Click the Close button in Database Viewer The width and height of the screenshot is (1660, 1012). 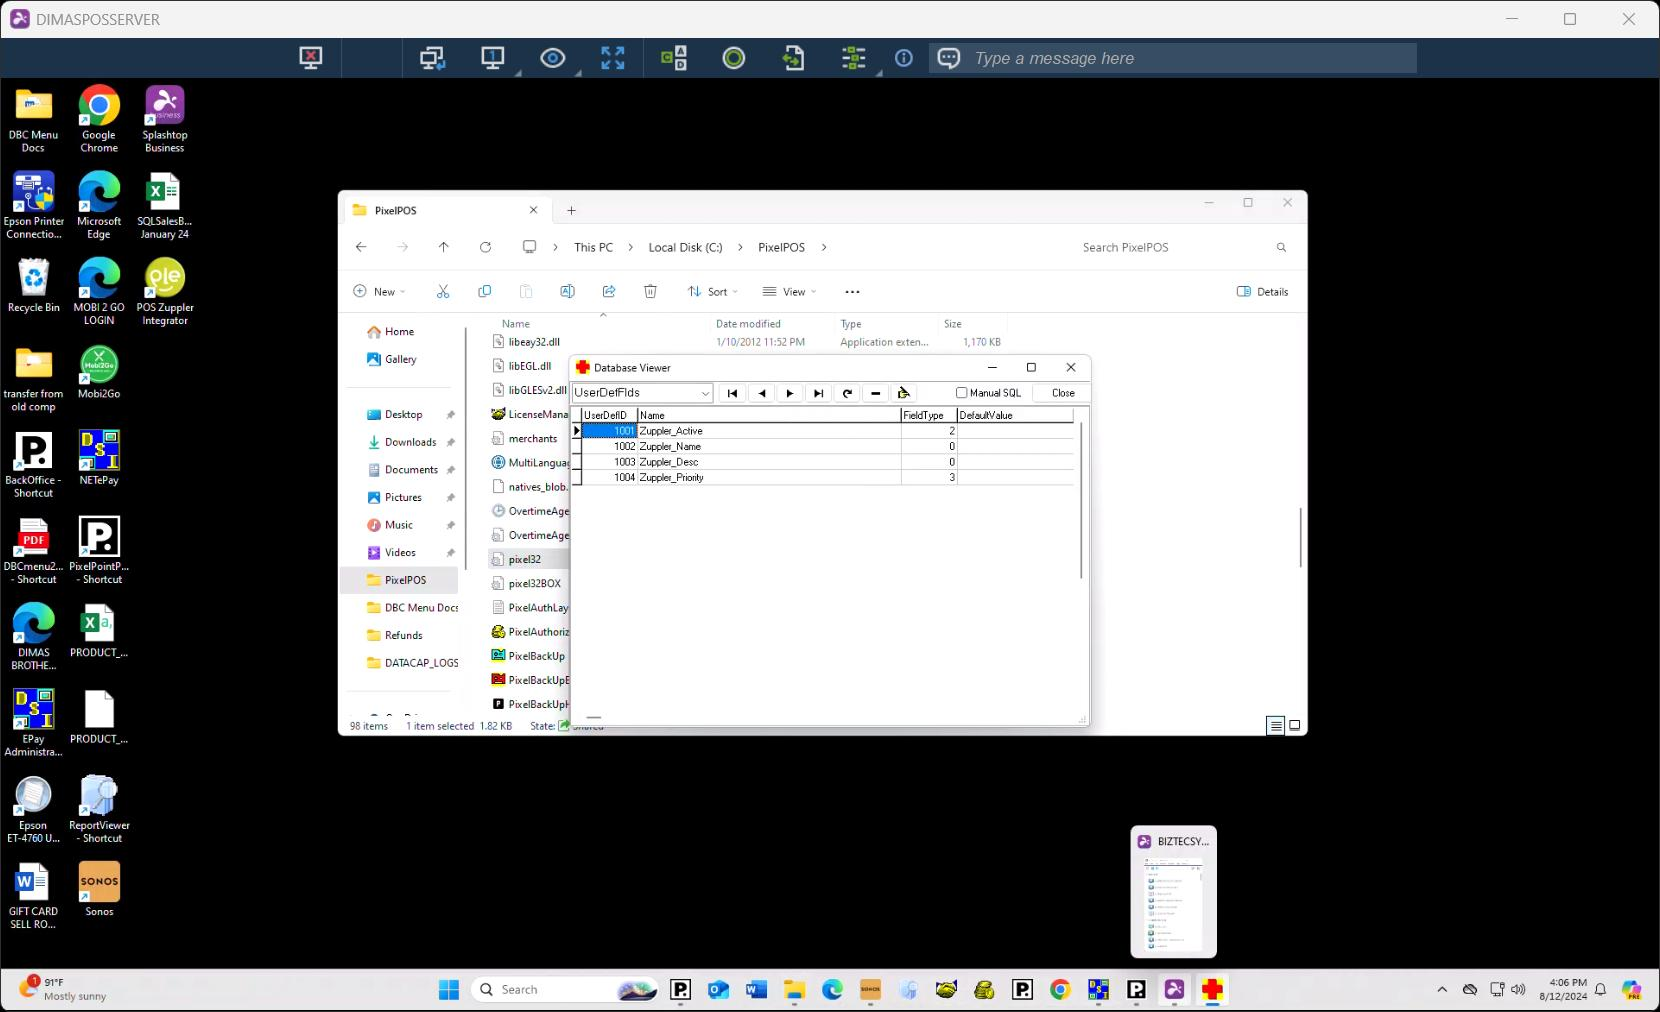(x=1063, y=393)
